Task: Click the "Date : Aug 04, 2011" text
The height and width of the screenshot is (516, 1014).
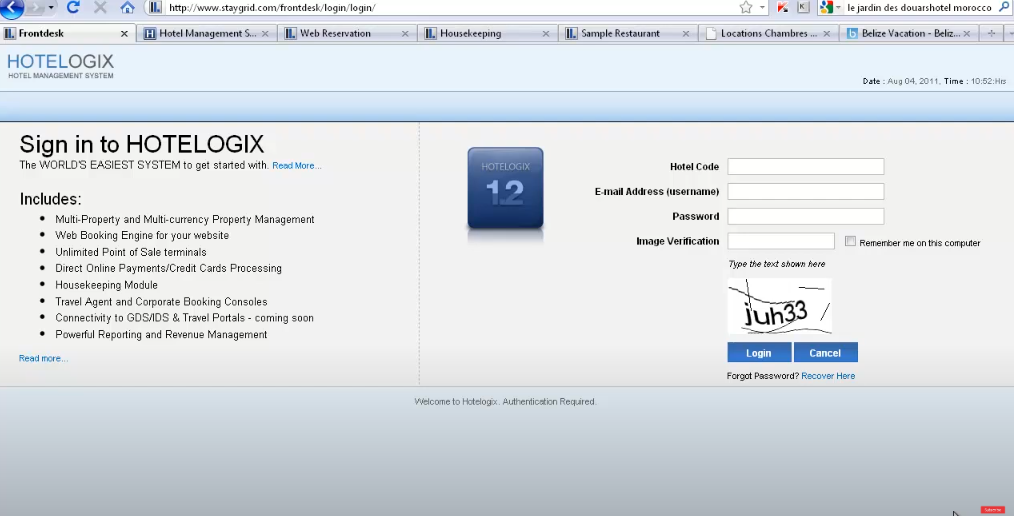Action: tap(900, 81)
